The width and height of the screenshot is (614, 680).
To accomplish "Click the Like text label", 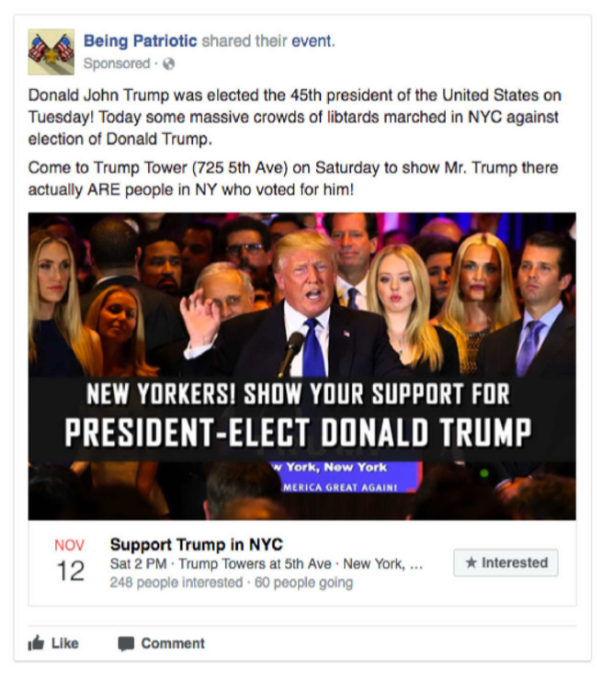I will click(65, 643).
